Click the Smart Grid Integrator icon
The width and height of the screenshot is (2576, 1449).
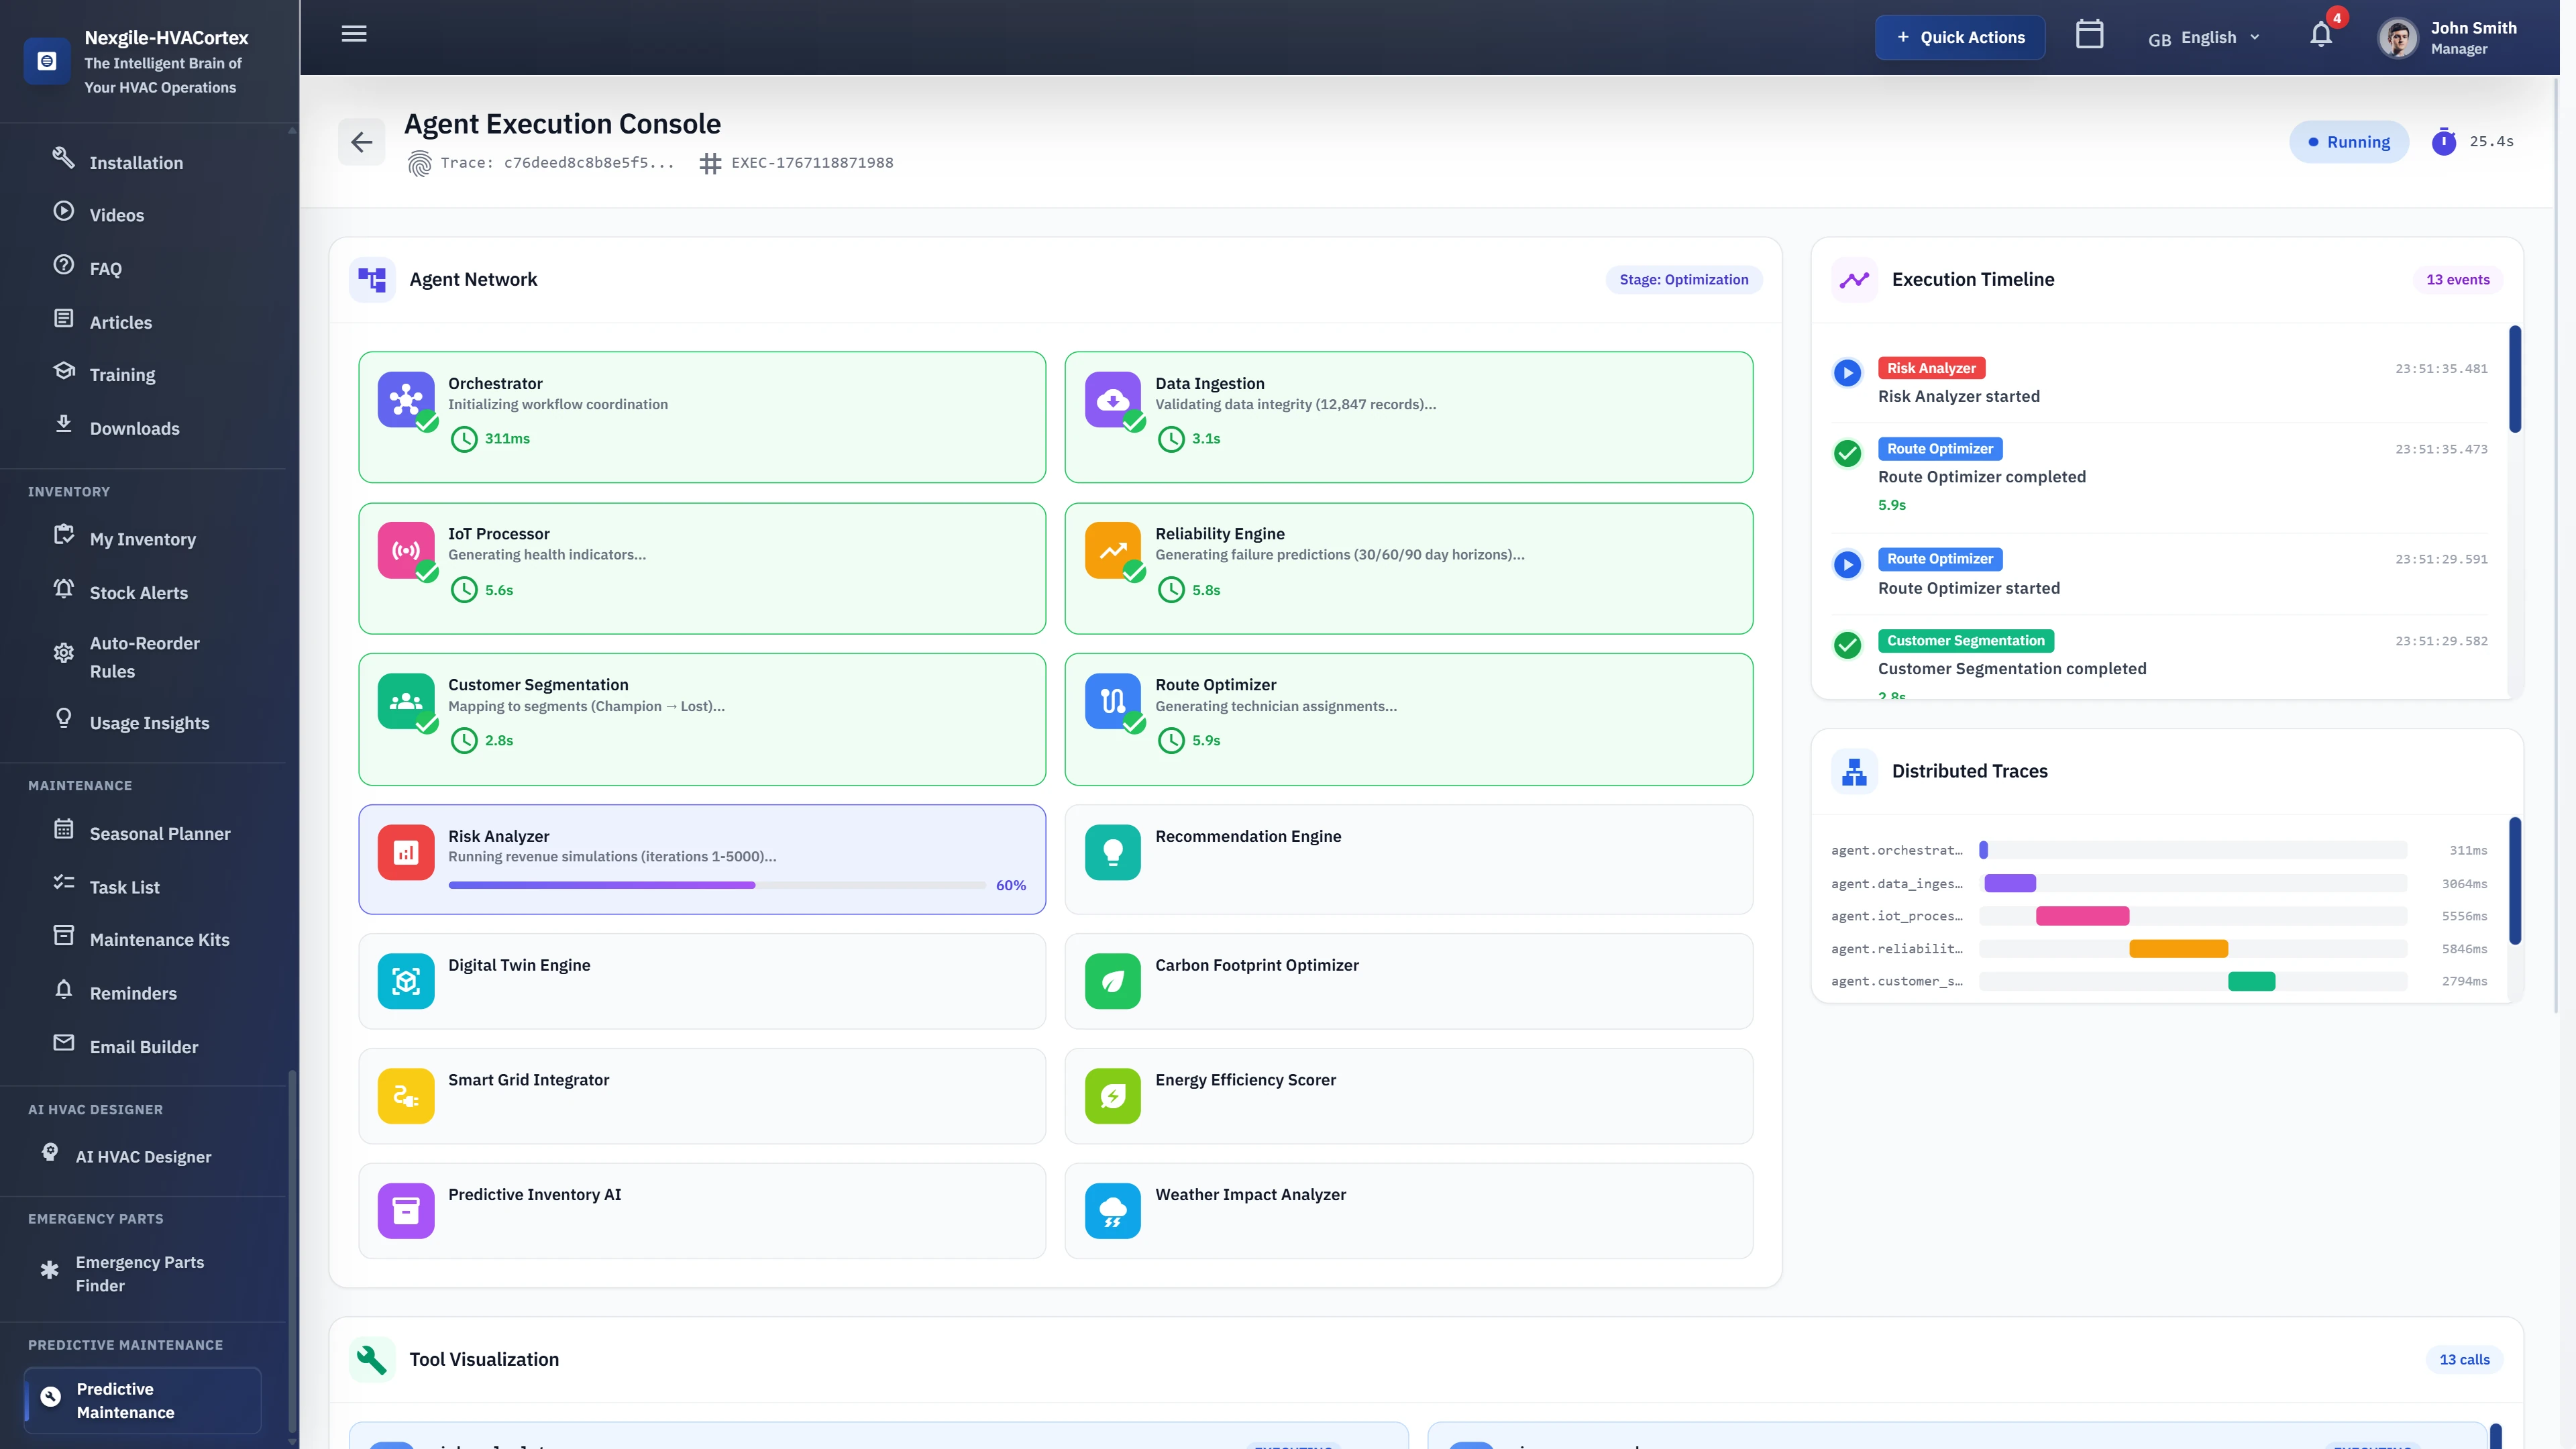tap(406, 1096)
